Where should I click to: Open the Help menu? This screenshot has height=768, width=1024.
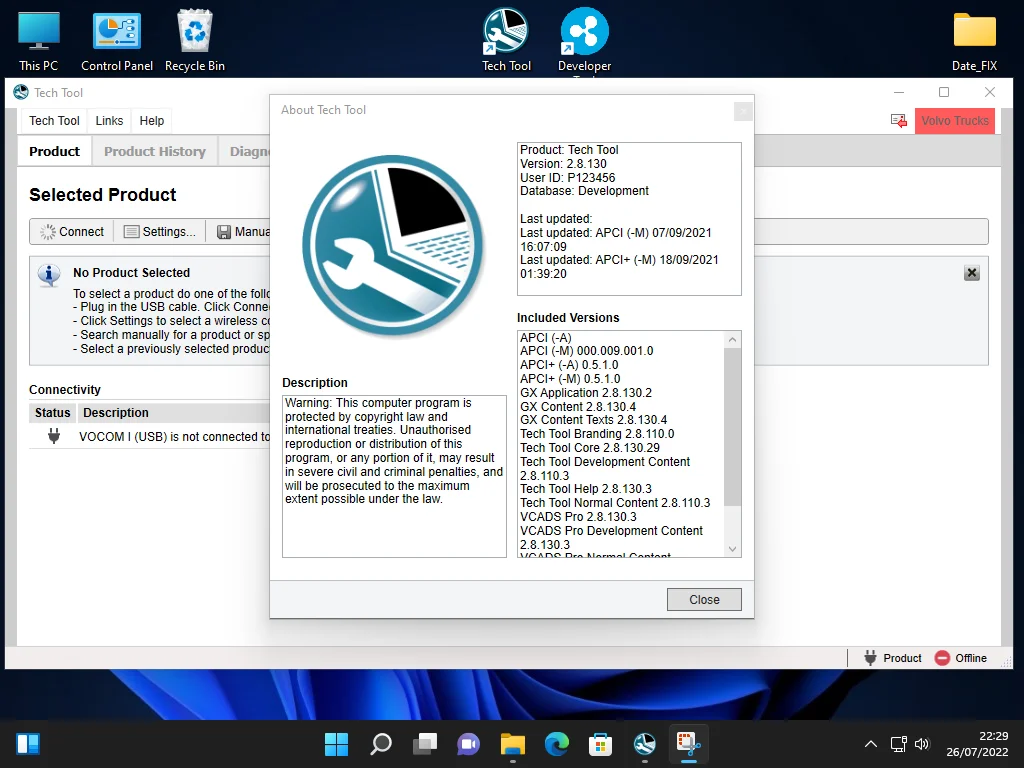[x=152, y=121]
